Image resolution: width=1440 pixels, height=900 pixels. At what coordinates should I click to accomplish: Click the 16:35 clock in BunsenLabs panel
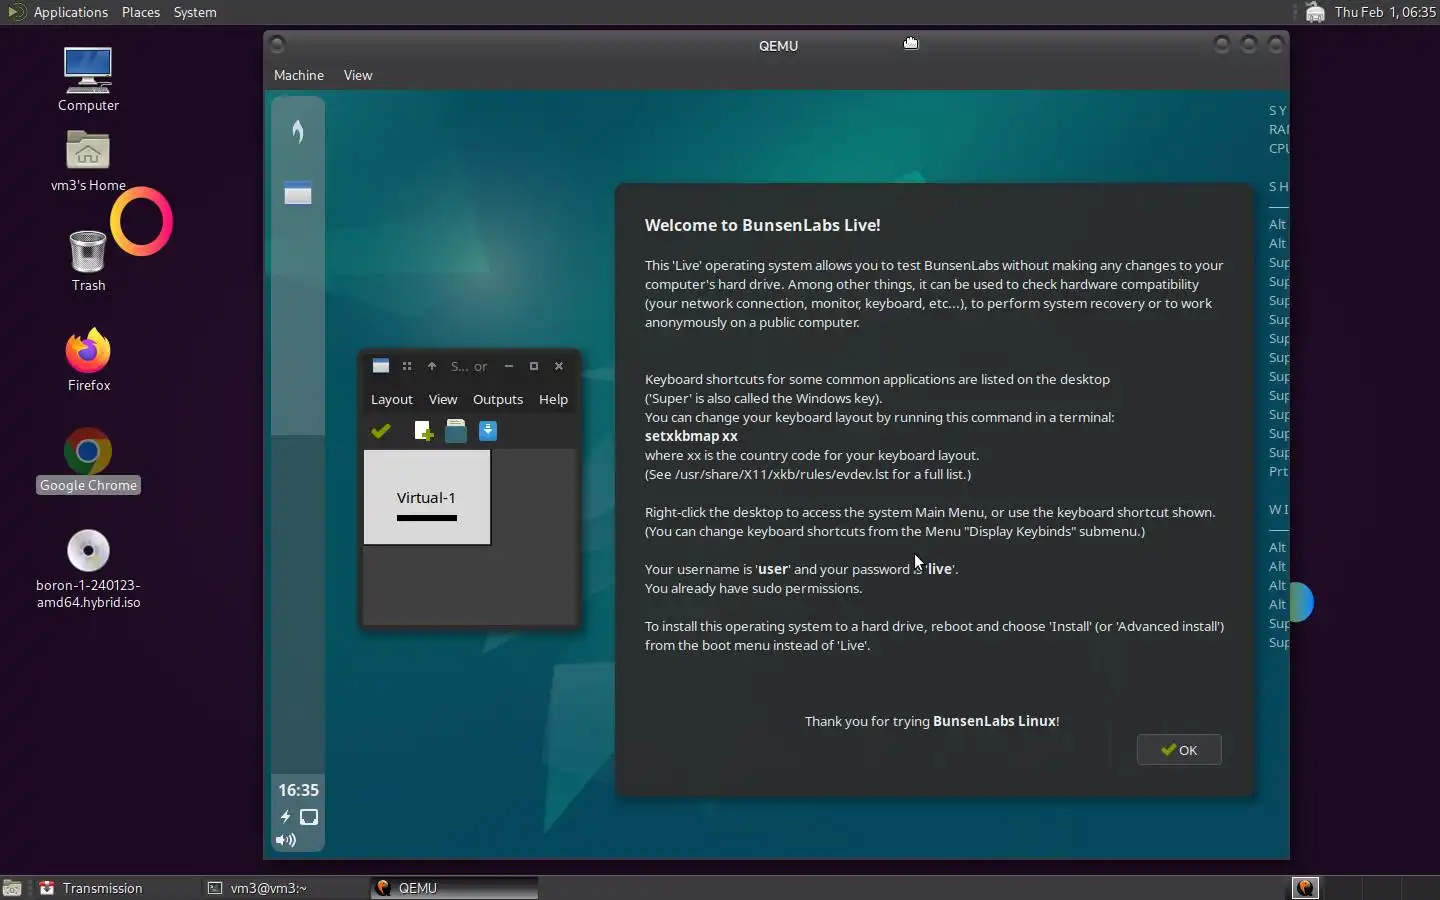tap(298, 790)
